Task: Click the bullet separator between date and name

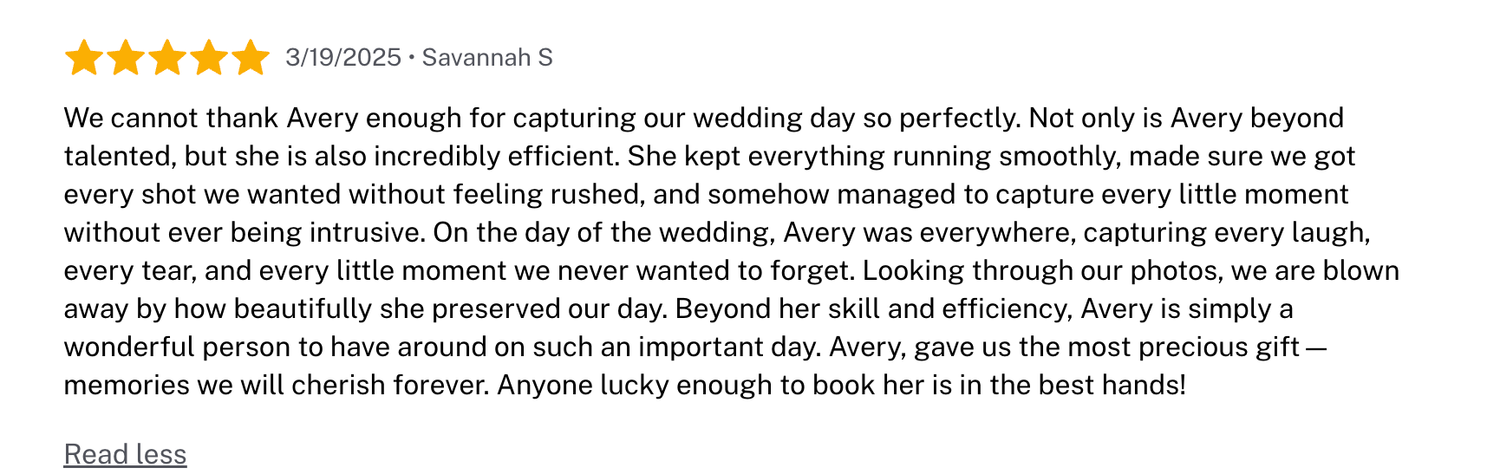Action: click(x=411, y=59)
